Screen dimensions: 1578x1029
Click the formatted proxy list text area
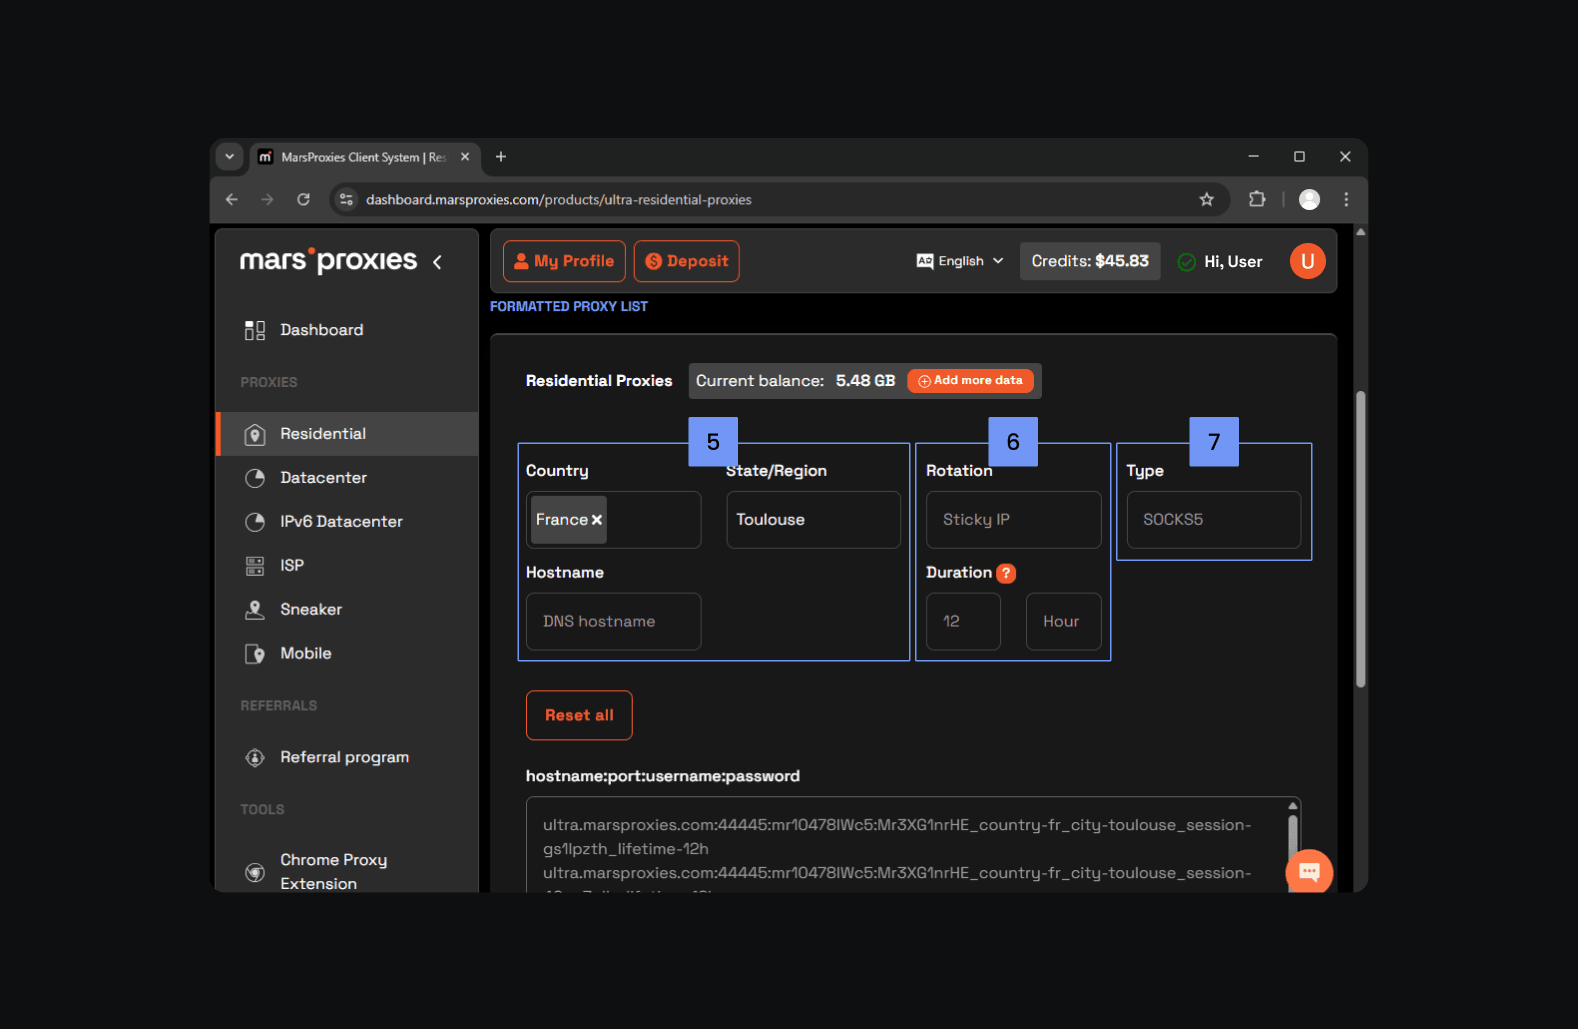pyautogui.click(x=906, y=845)
